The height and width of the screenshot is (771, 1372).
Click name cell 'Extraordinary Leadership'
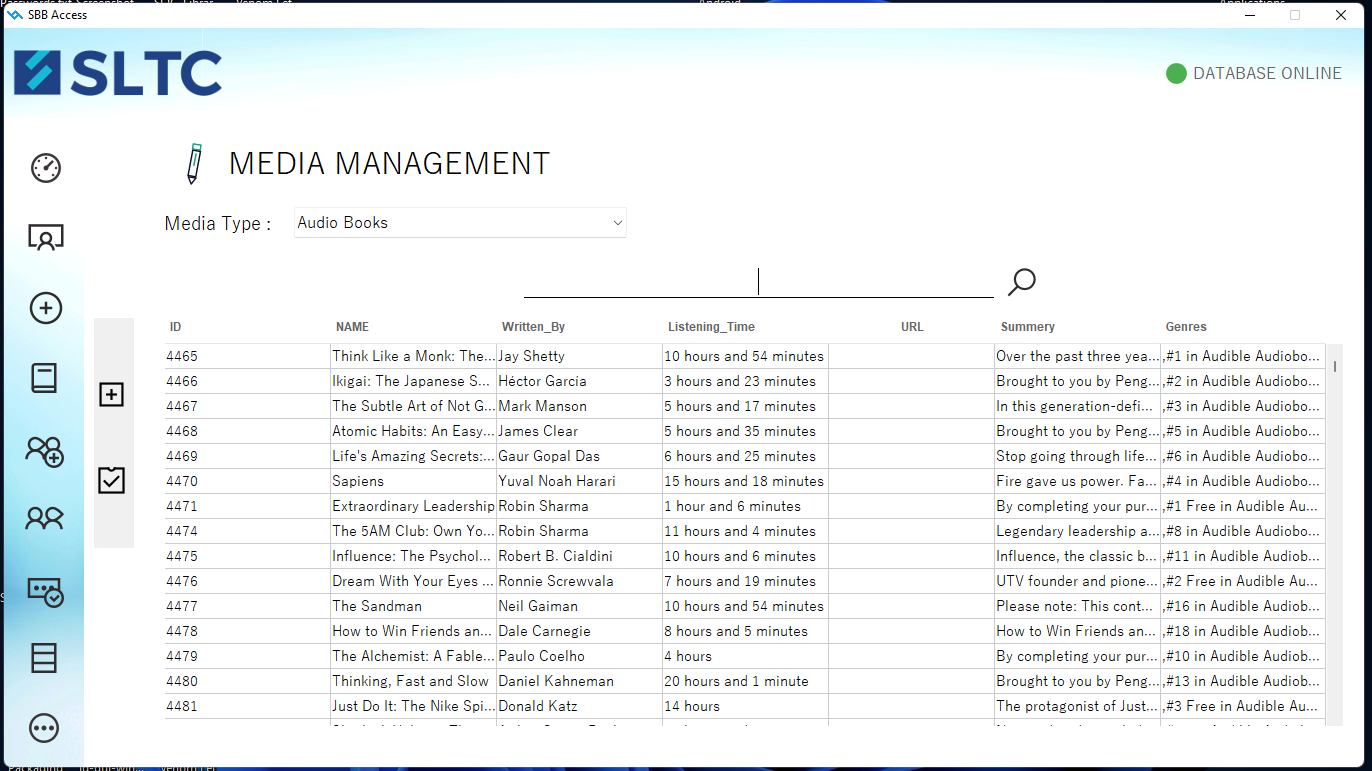[414, 506]
